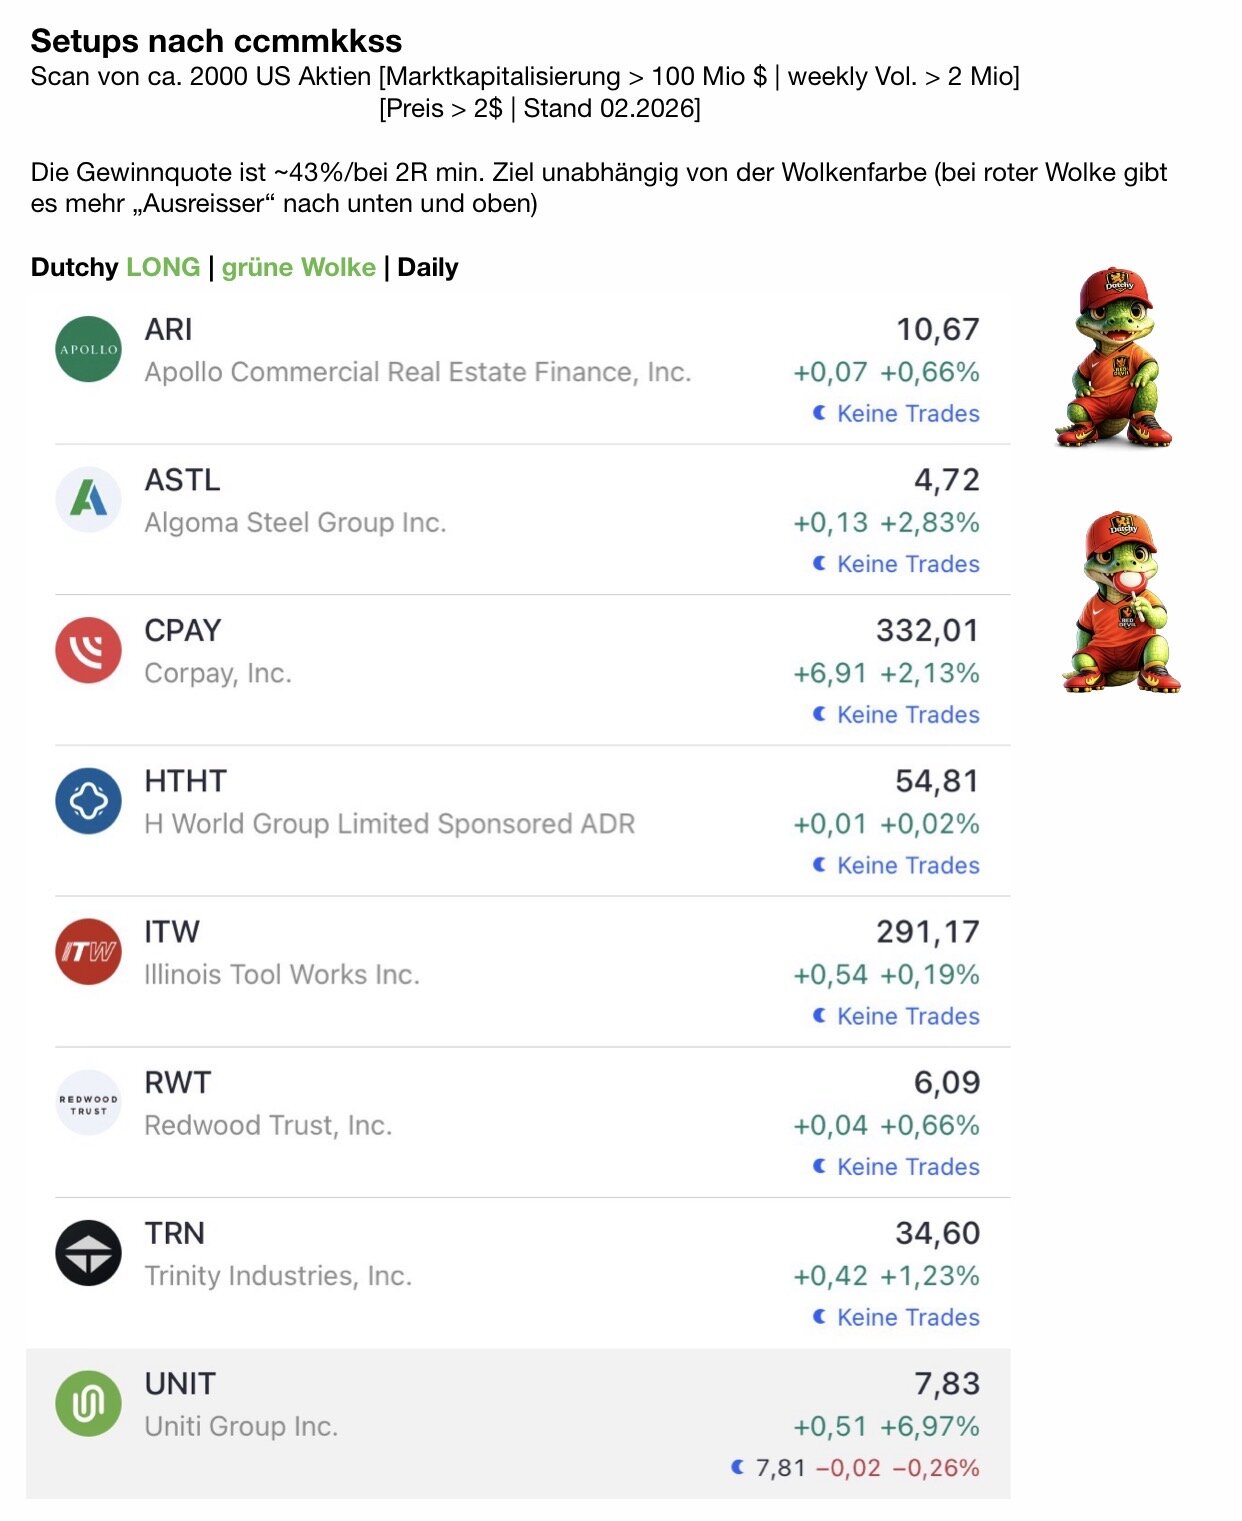
Task: Click the red ITW logo icon
Action: pos(88,951)
